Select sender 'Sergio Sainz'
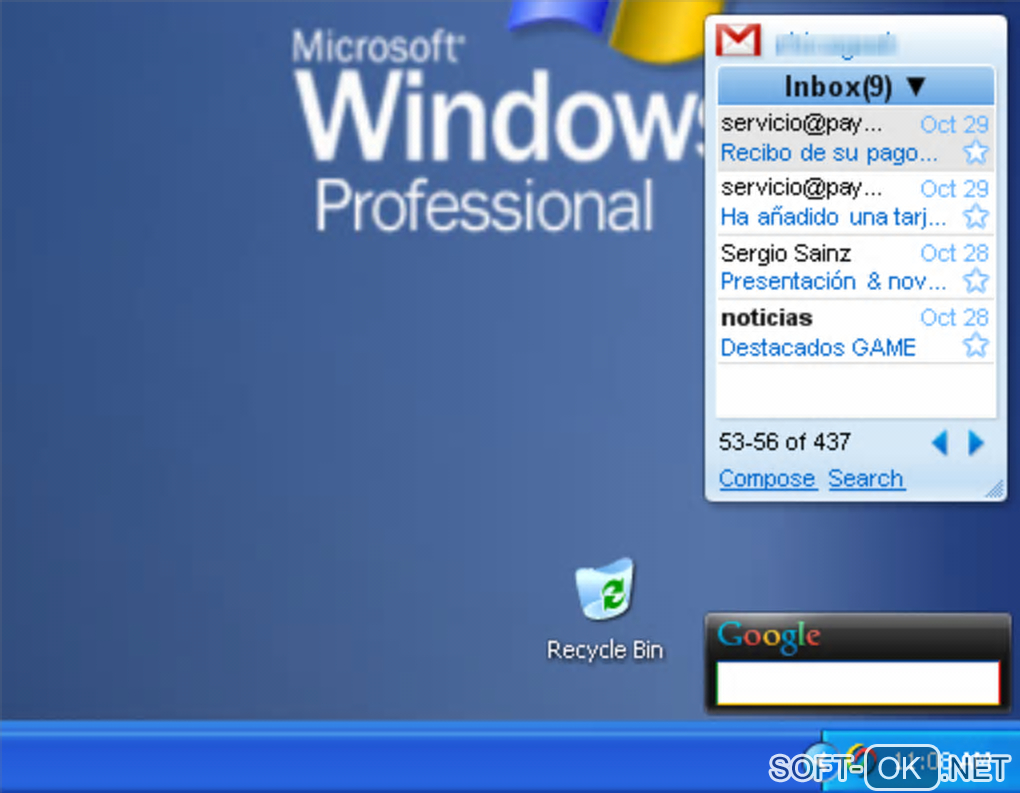 (786, 253)
